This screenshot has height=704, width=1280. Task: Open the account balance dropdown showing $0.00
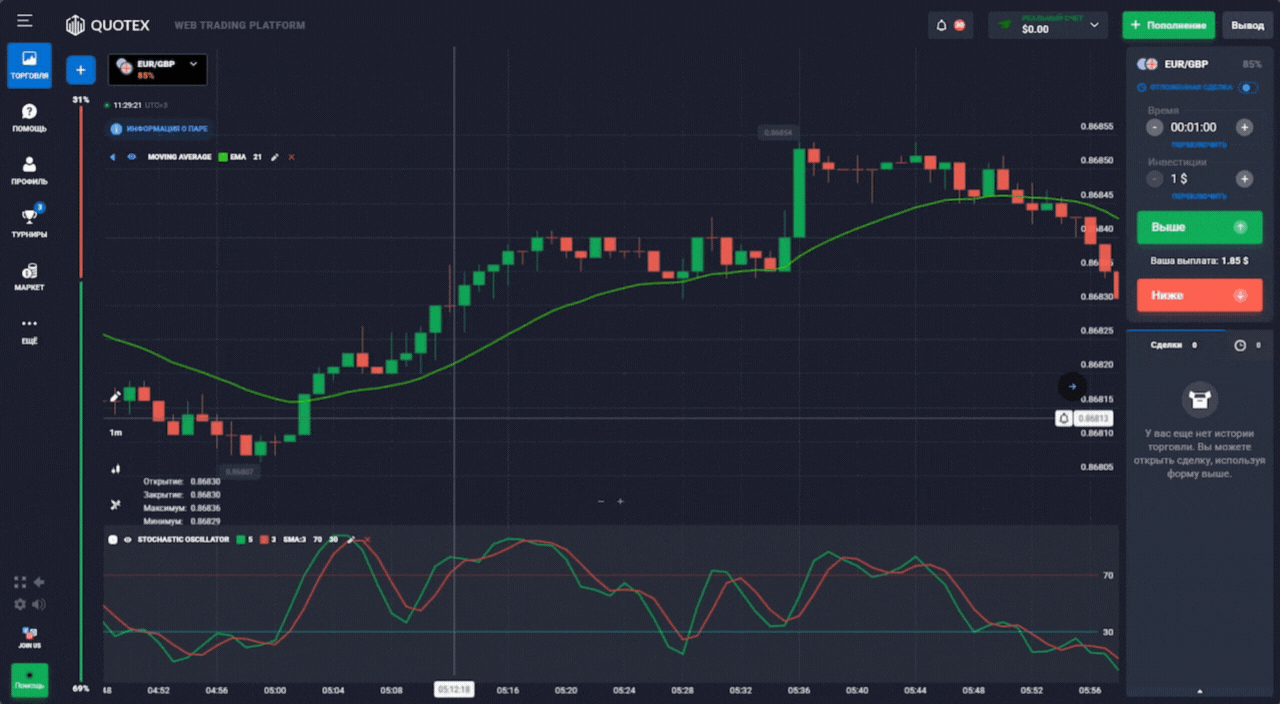tap(1047, 25)
